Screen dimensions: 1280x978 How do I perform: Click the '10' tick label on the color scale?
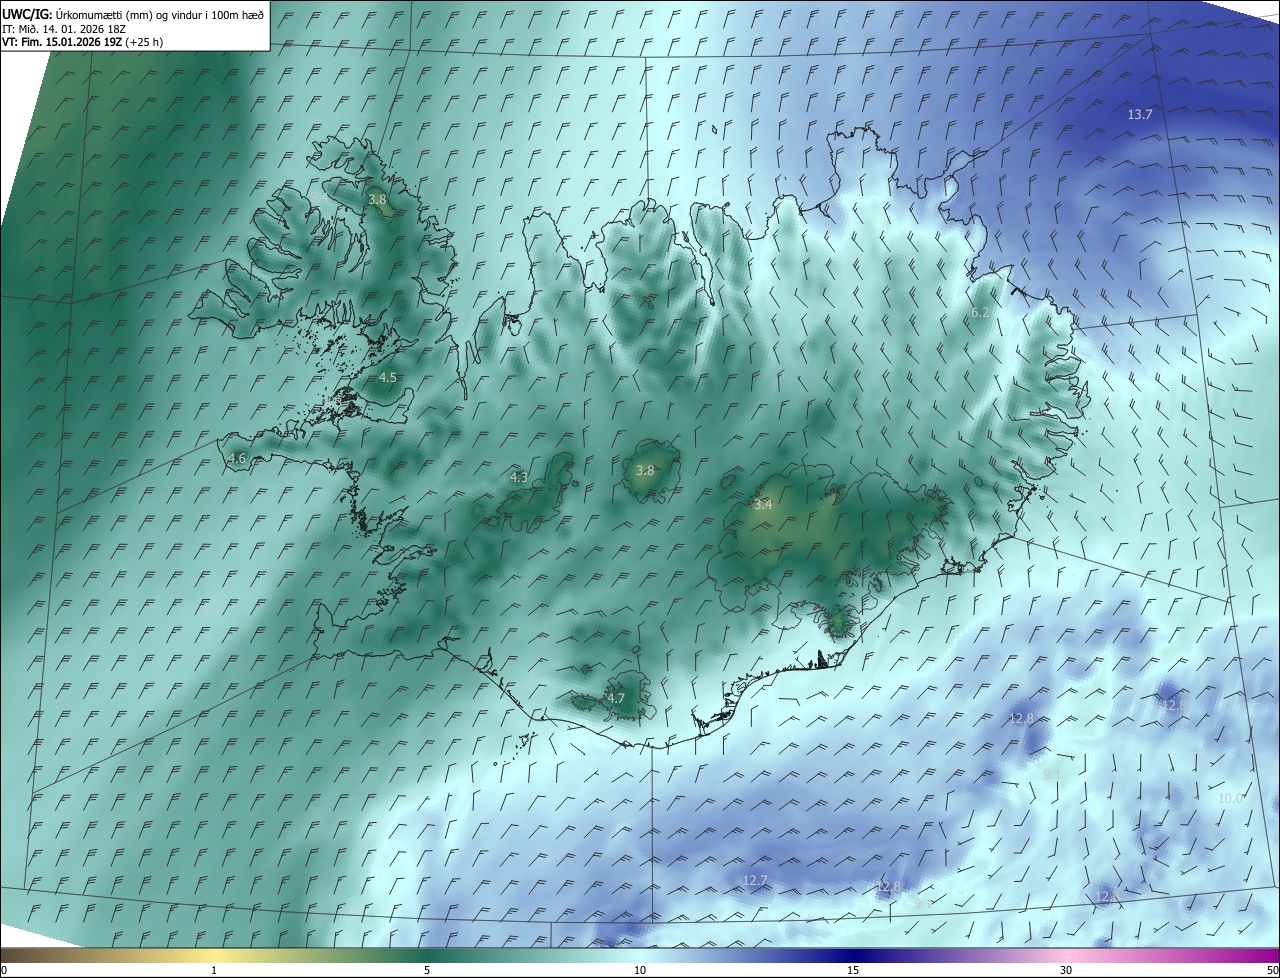tap(640, 971)
